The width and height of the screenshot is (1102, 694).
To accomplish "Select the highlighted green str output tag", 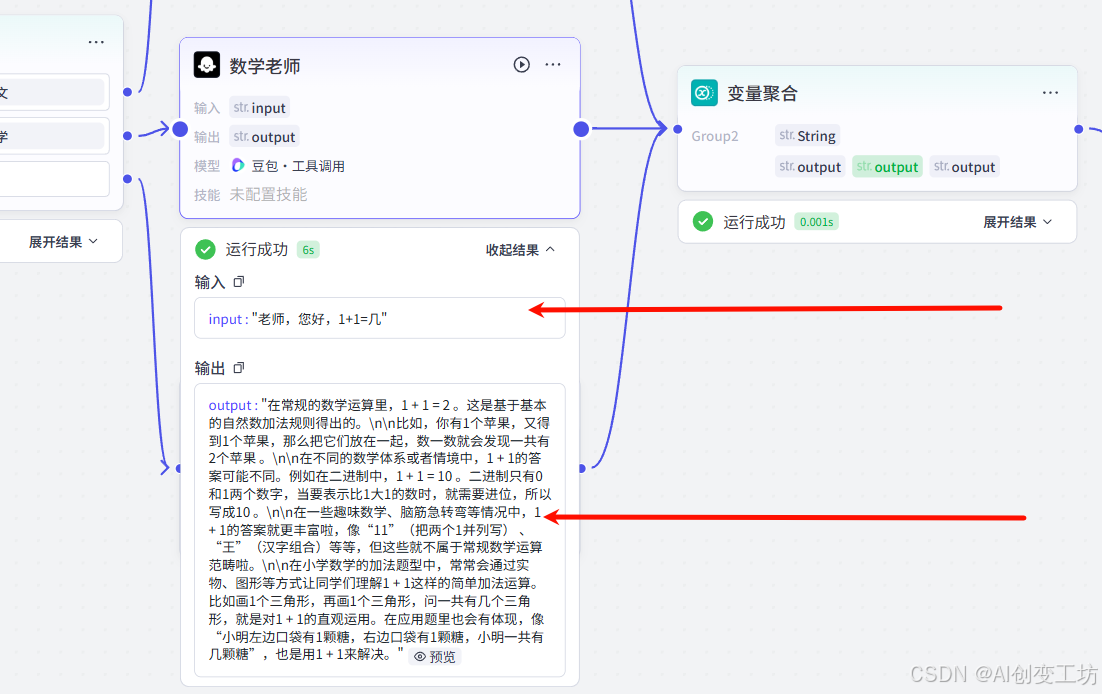I will (x=888, y=167).
